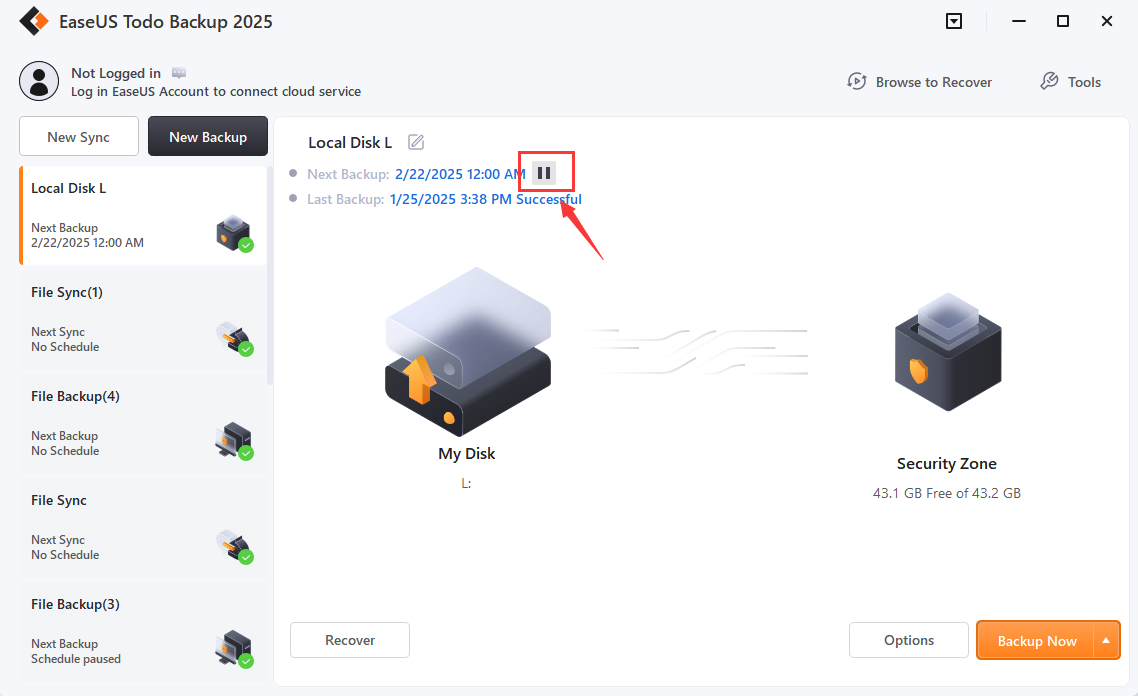The height and width of the screenshot is (696, 1138).
Task: Click the message icon beside Not Logged in
Action: 179,73
